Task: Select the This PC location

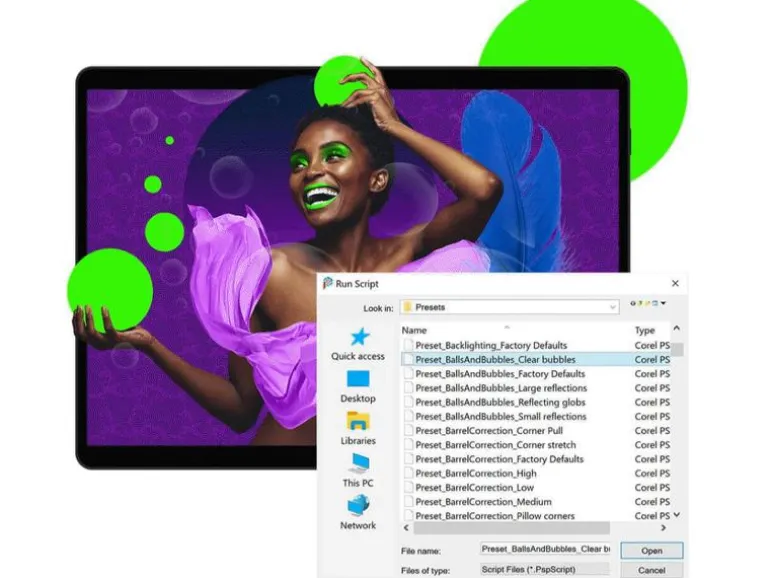Action: click(x=358, y=470)
